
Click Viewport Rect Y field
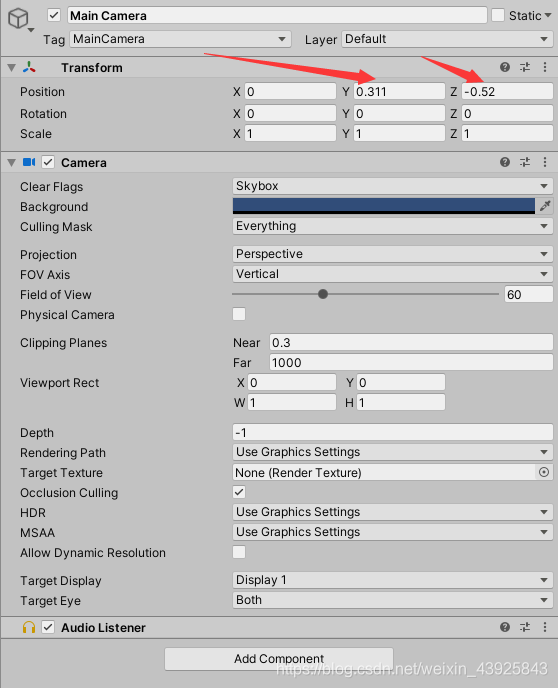(x=401, y=382)
